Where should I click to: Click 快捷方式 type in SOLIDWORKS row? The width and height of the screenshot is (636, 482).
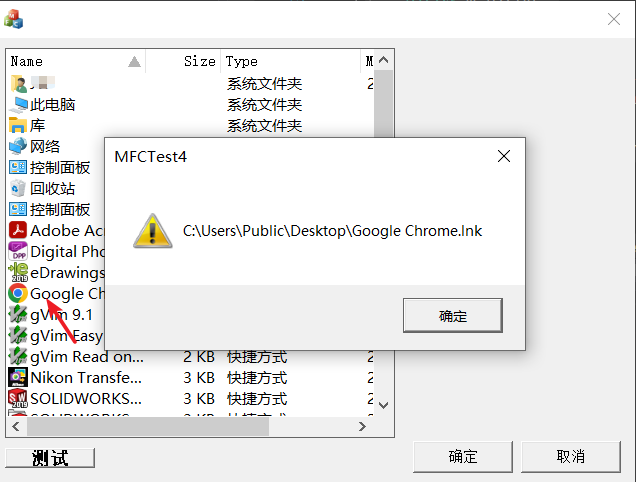257,399
